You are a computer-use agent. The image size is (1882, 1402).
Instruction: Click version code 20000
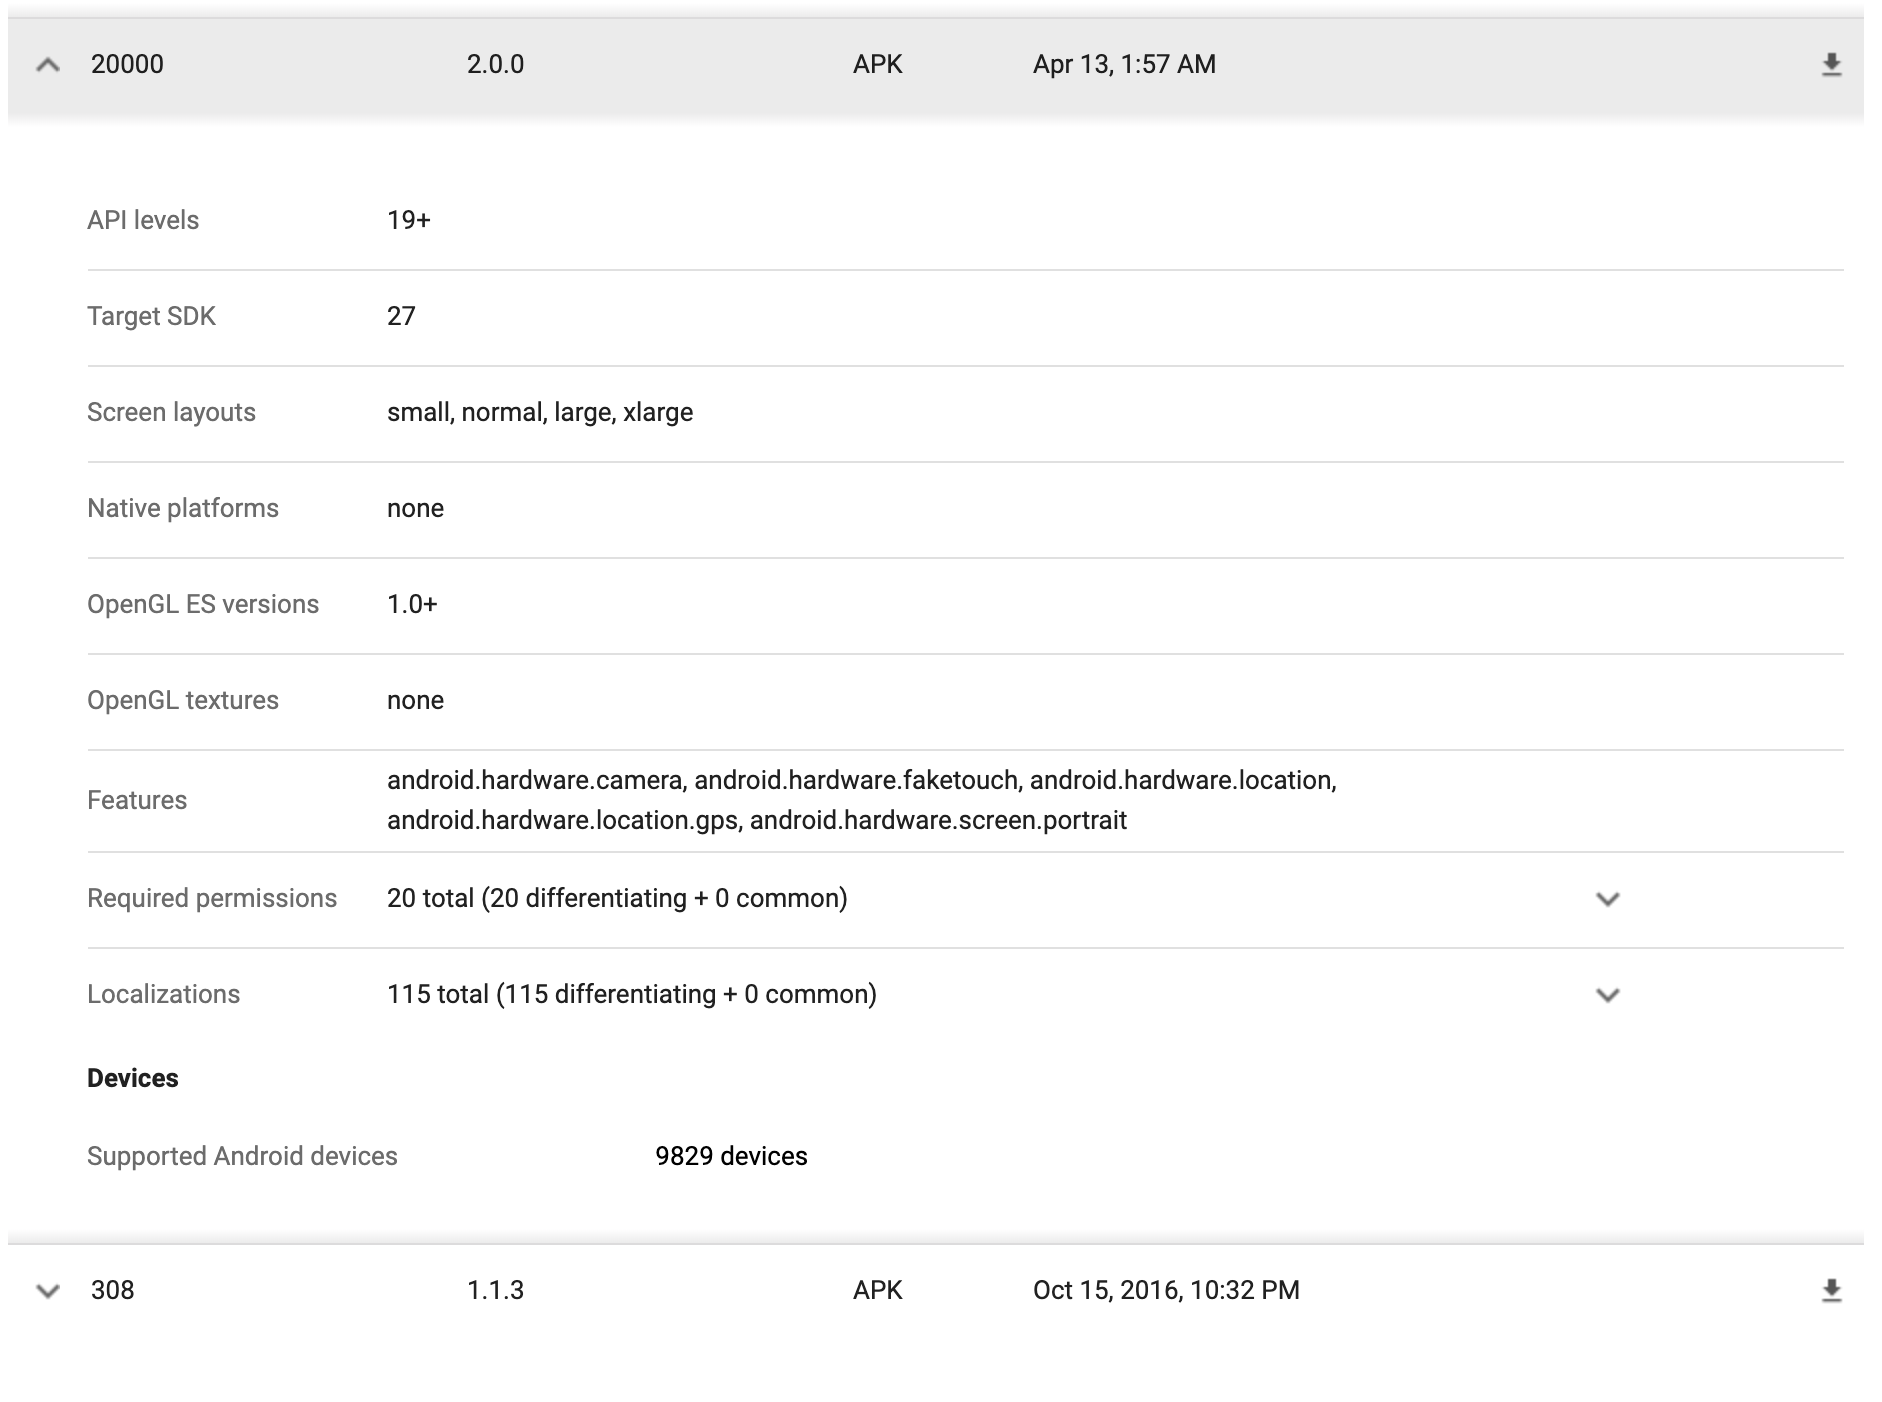point(127,65)
